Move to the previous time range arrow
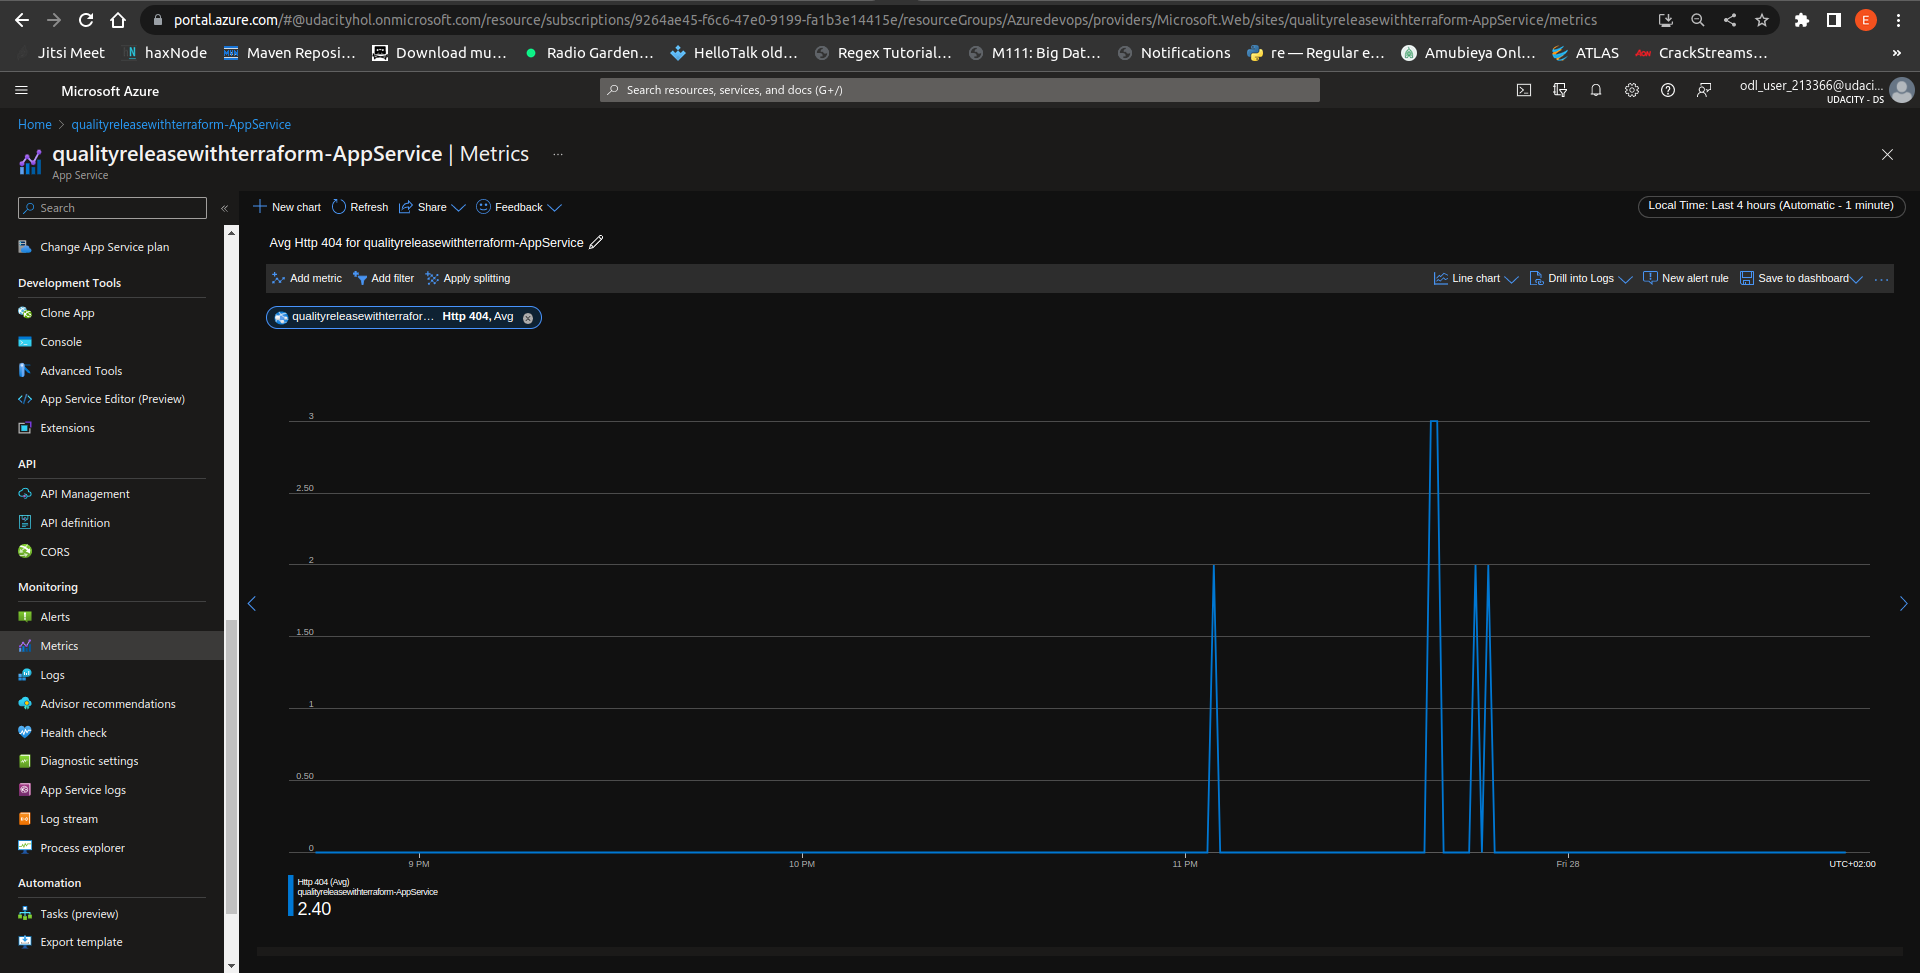 252,603
